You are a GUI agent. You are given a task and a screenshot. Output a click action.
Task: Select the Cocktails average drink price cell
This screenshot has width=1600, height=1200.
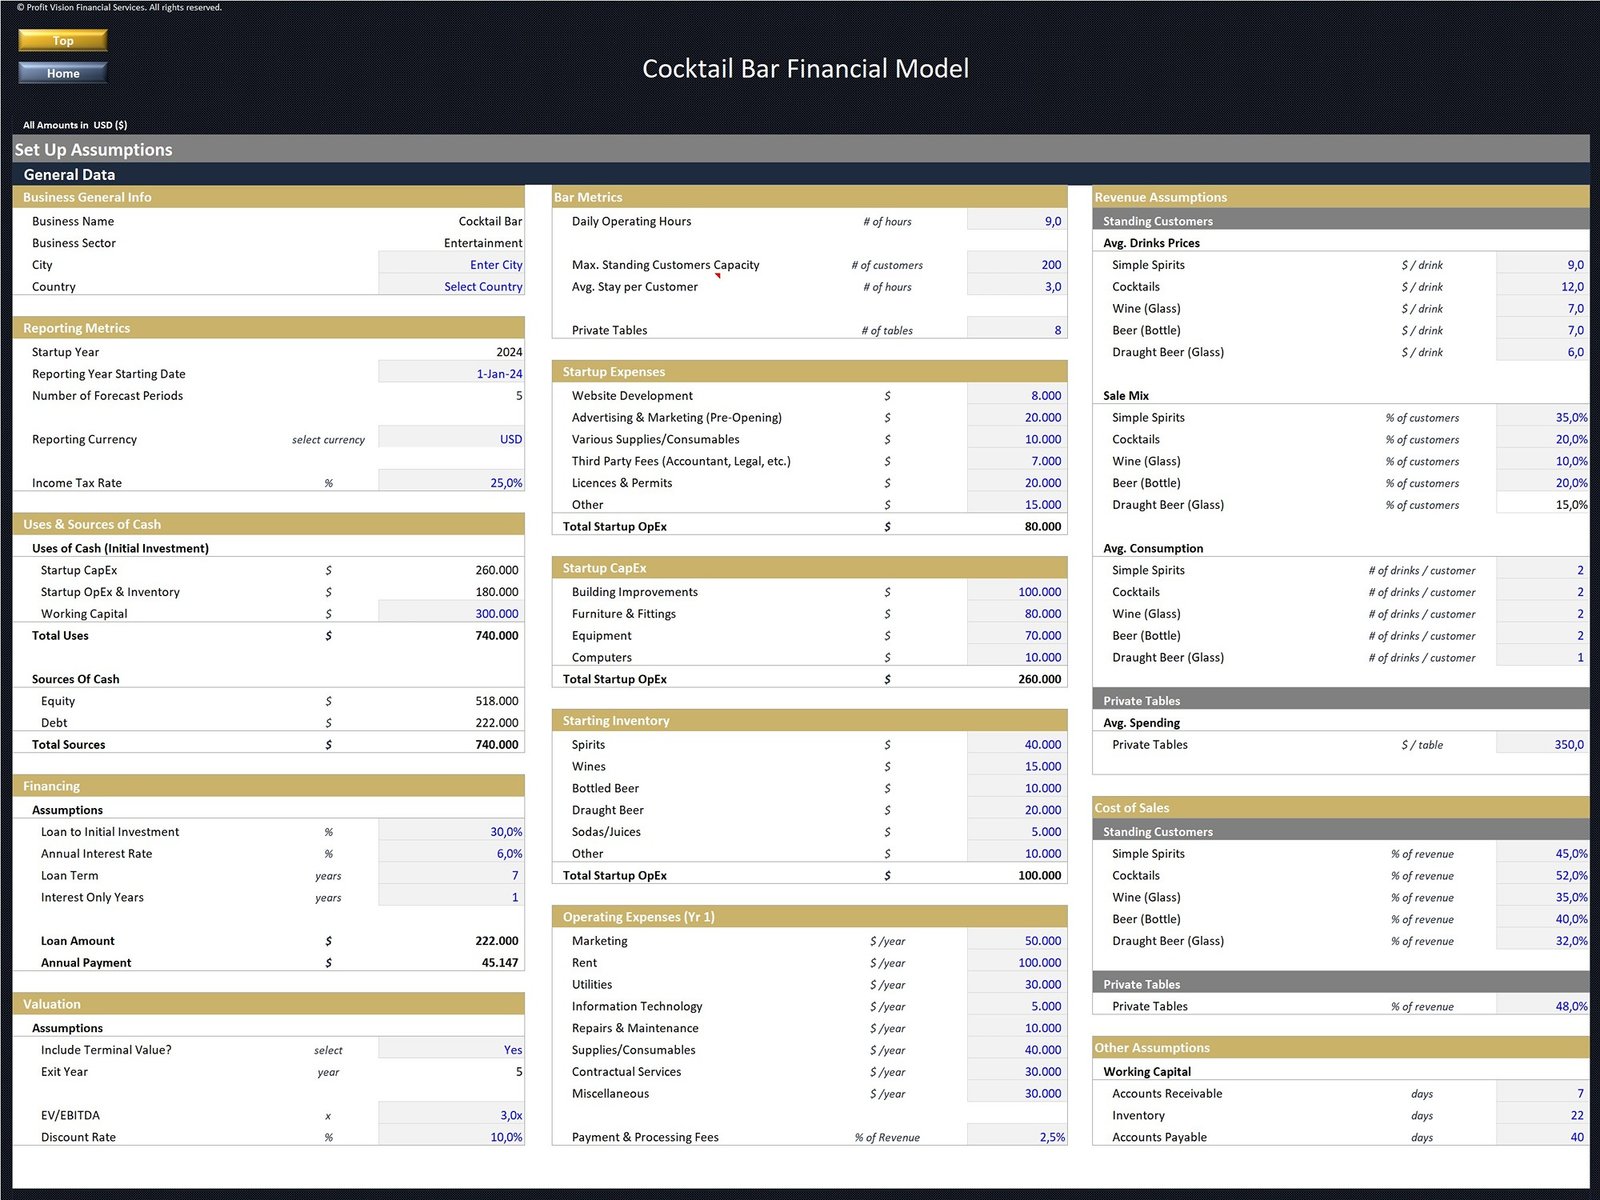1541,287
